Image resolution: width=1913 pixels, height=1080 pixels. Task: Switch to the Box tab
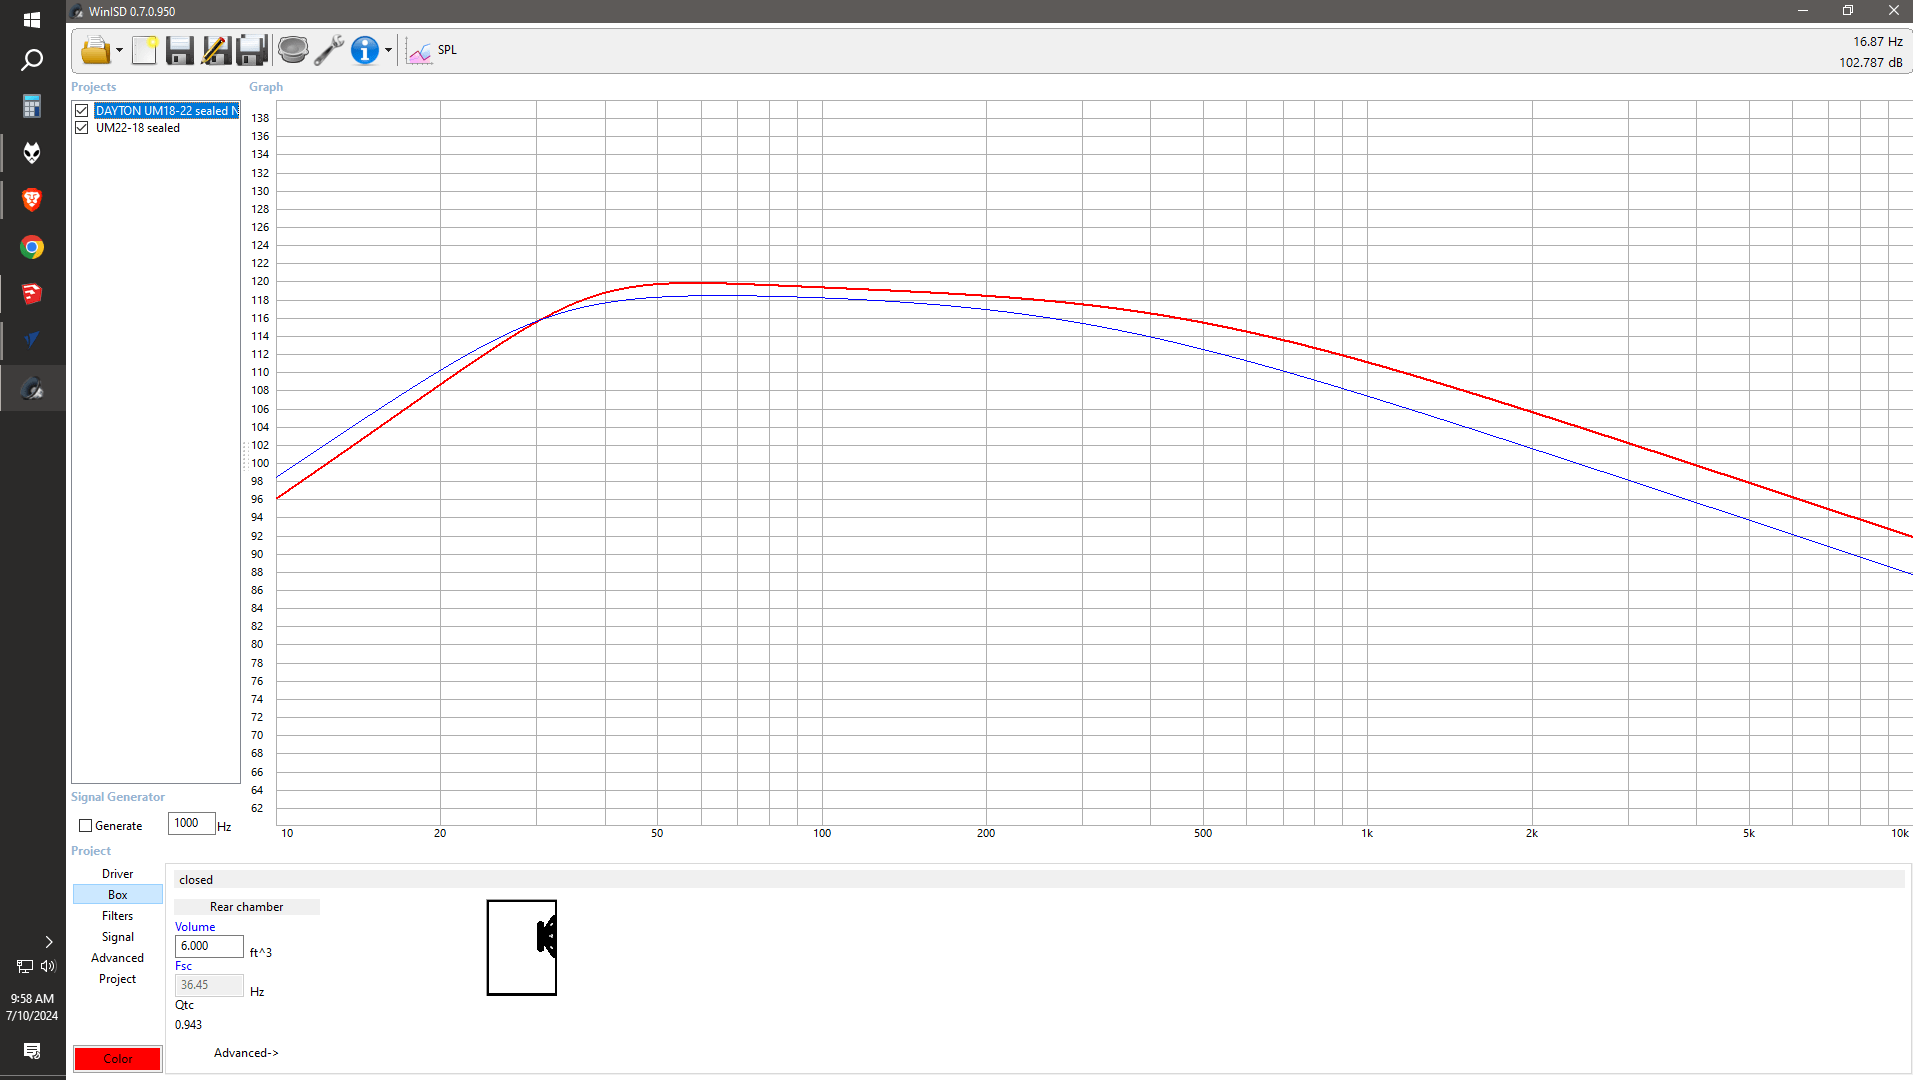coord(118,895)
